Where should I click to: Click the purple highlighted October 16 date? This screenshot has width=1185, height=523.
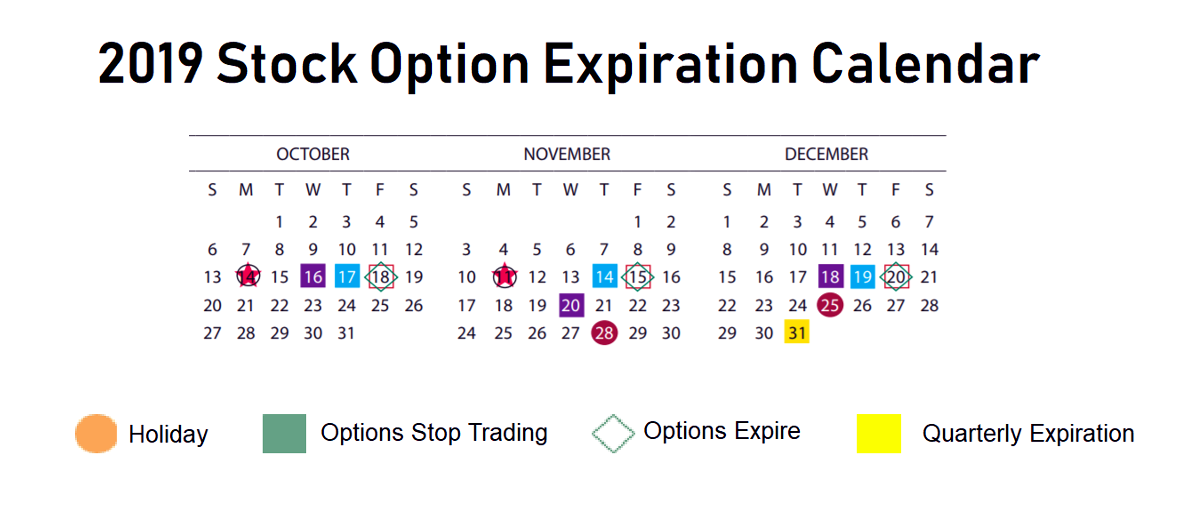pos(313,277)
